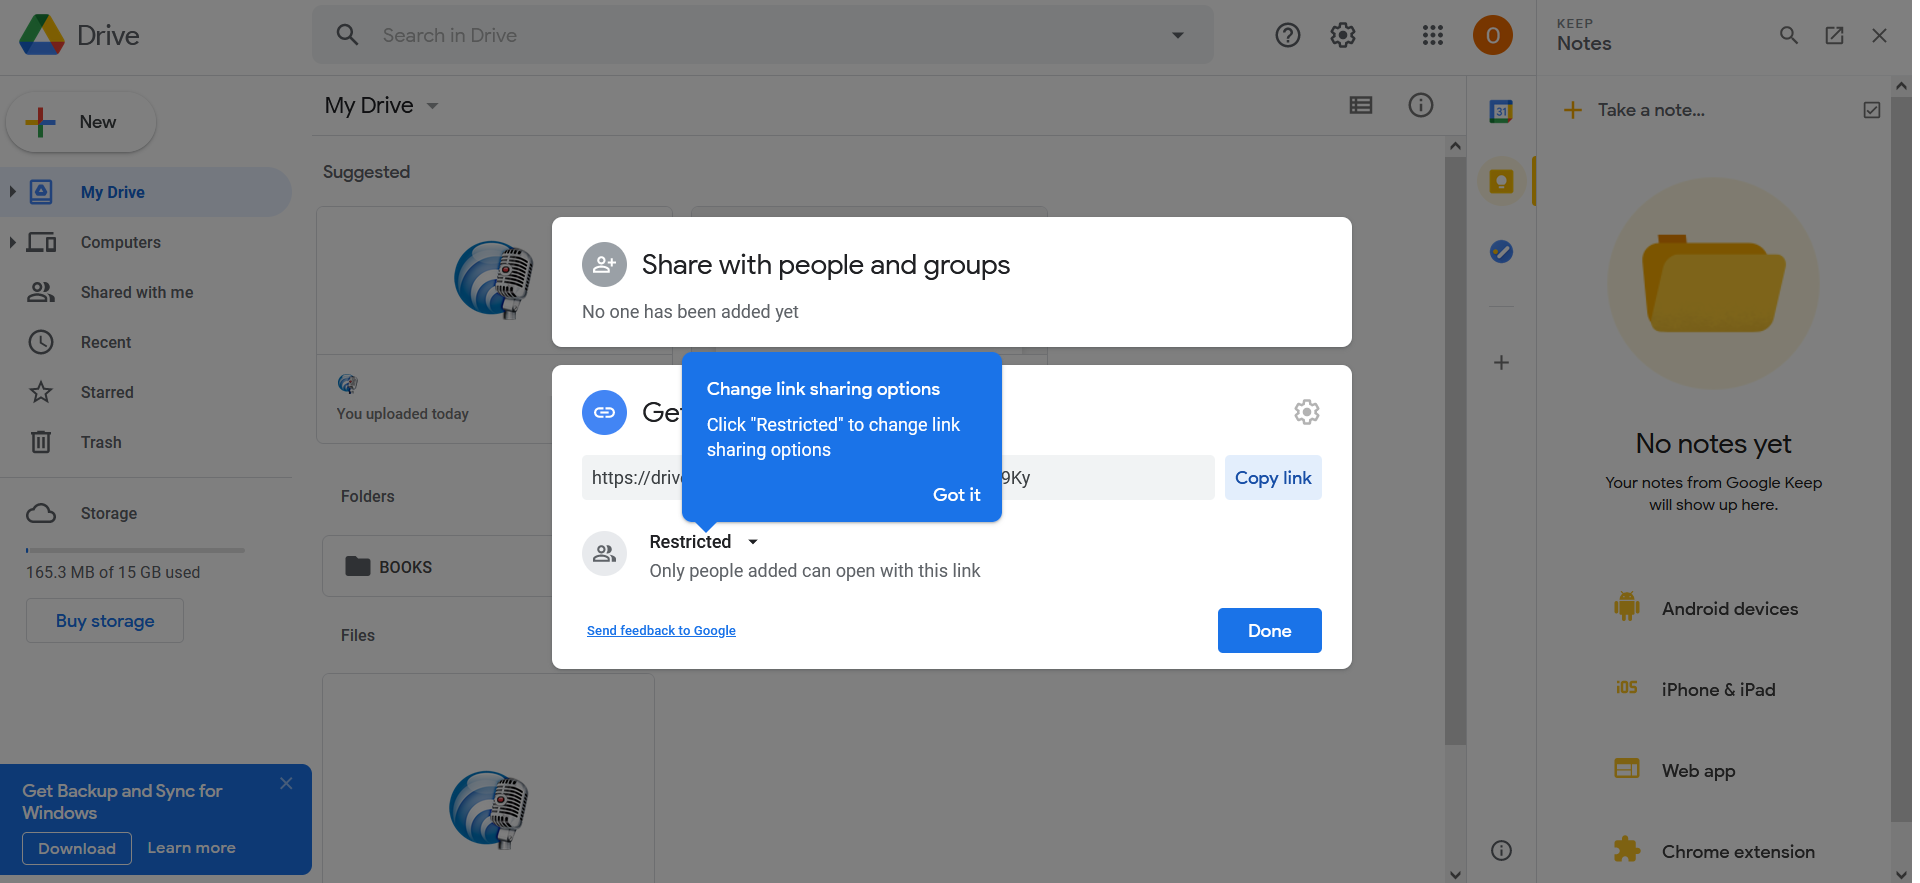Search within Keep notes
This screenshot has width=1920, height=883.
click(x=1788, y=35)
